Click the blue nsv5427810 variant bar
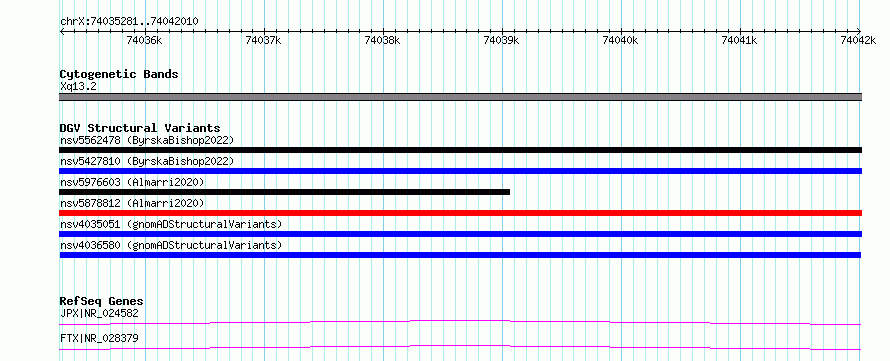 tap(460, 171)
